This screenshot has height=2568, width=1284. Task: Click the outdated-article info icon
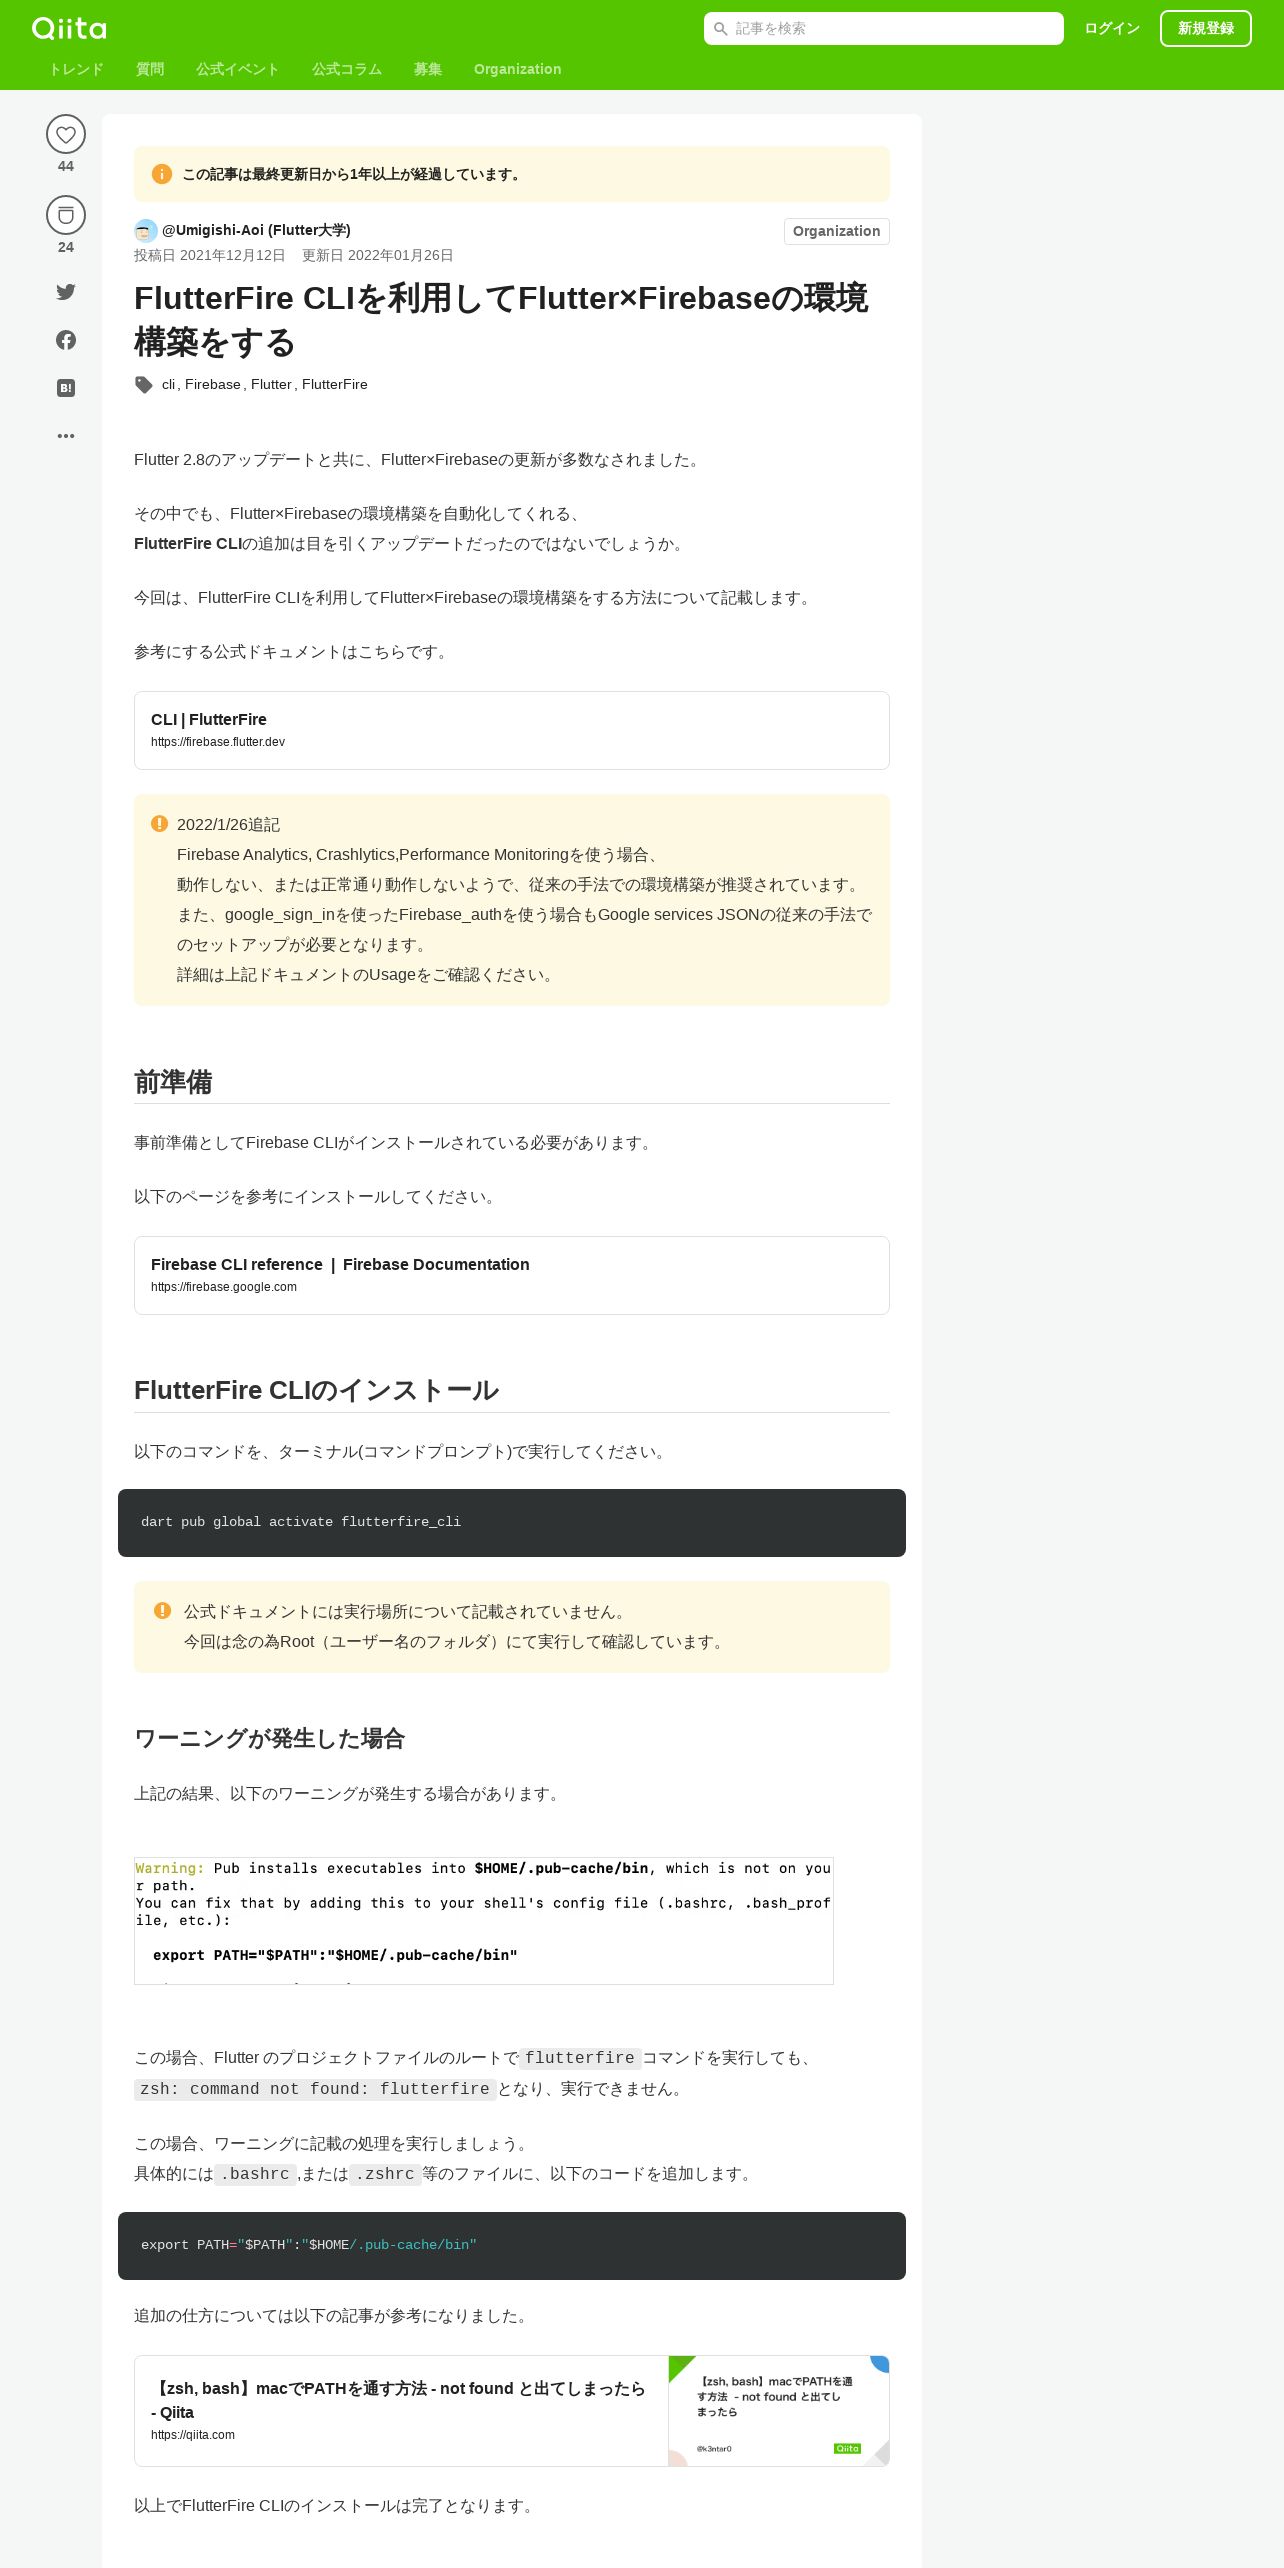pyautogui.click(x=162, y=174)
